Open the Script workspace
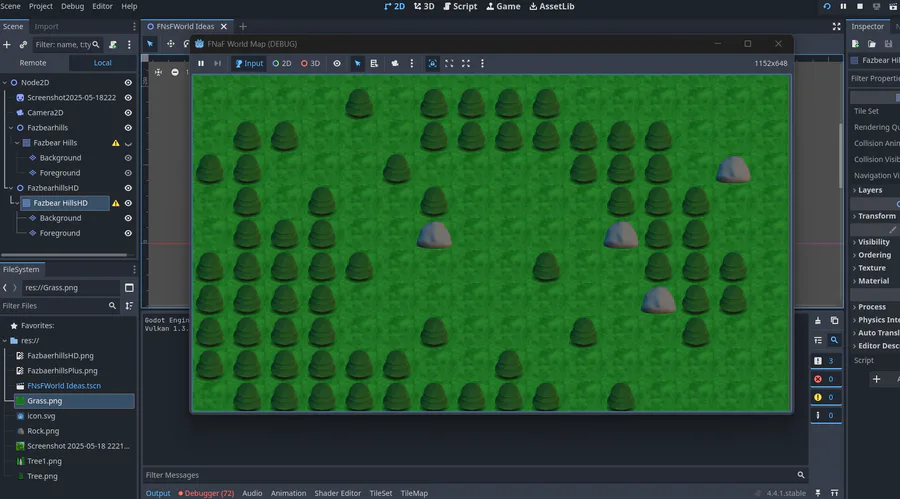The image size is (900, 499). tap(460, 6)
